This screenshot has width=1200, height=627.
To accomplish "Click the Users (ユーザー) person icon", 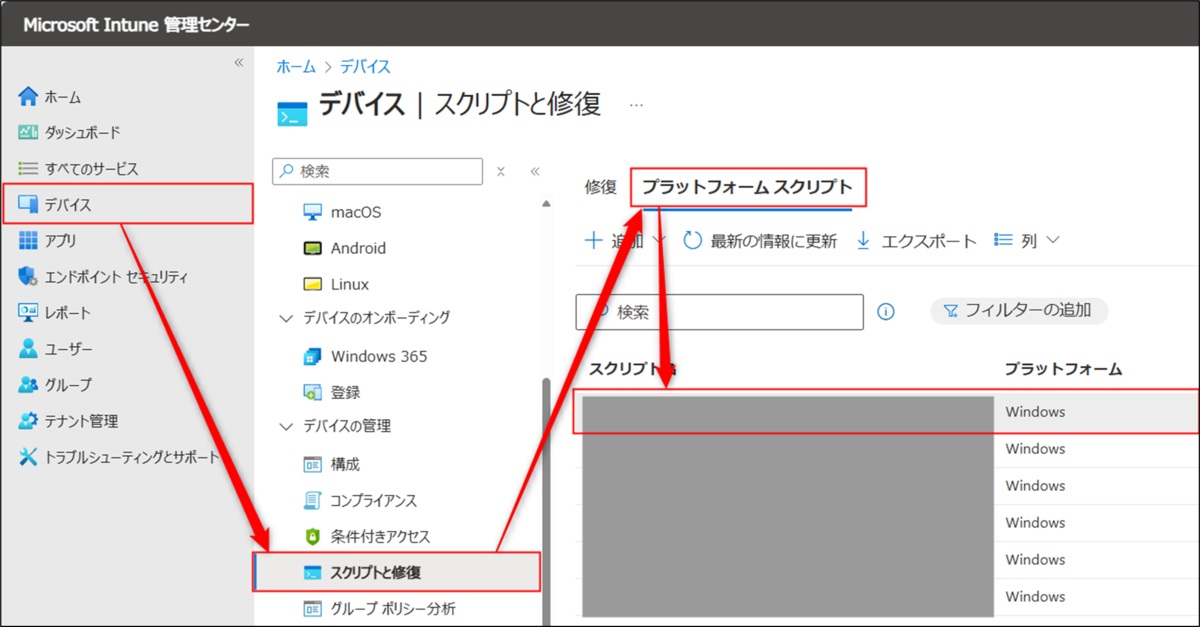I will click(x=28, y=349).
